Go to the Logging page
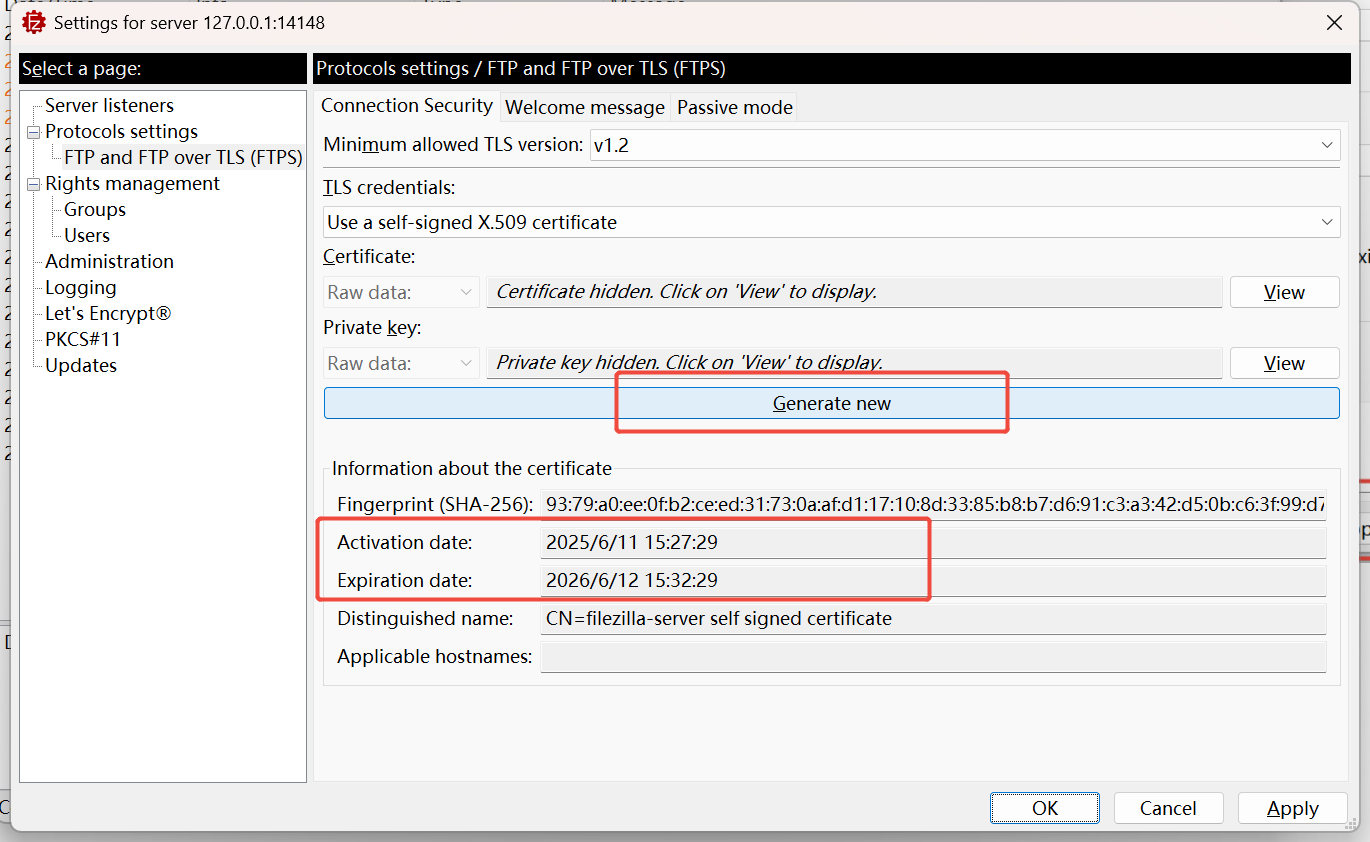1370x842 pixels. (80, 287)
